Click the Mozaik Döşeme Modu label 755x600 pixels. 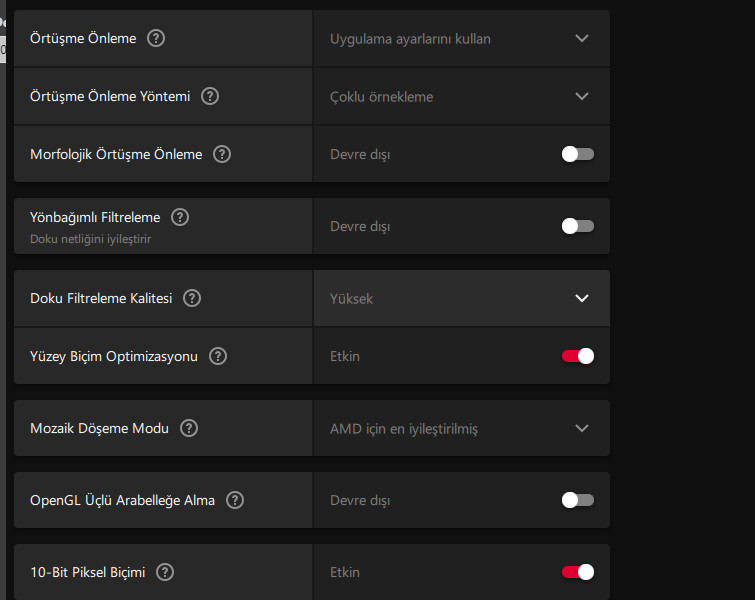pyautogui.click(x=99, y=428)
